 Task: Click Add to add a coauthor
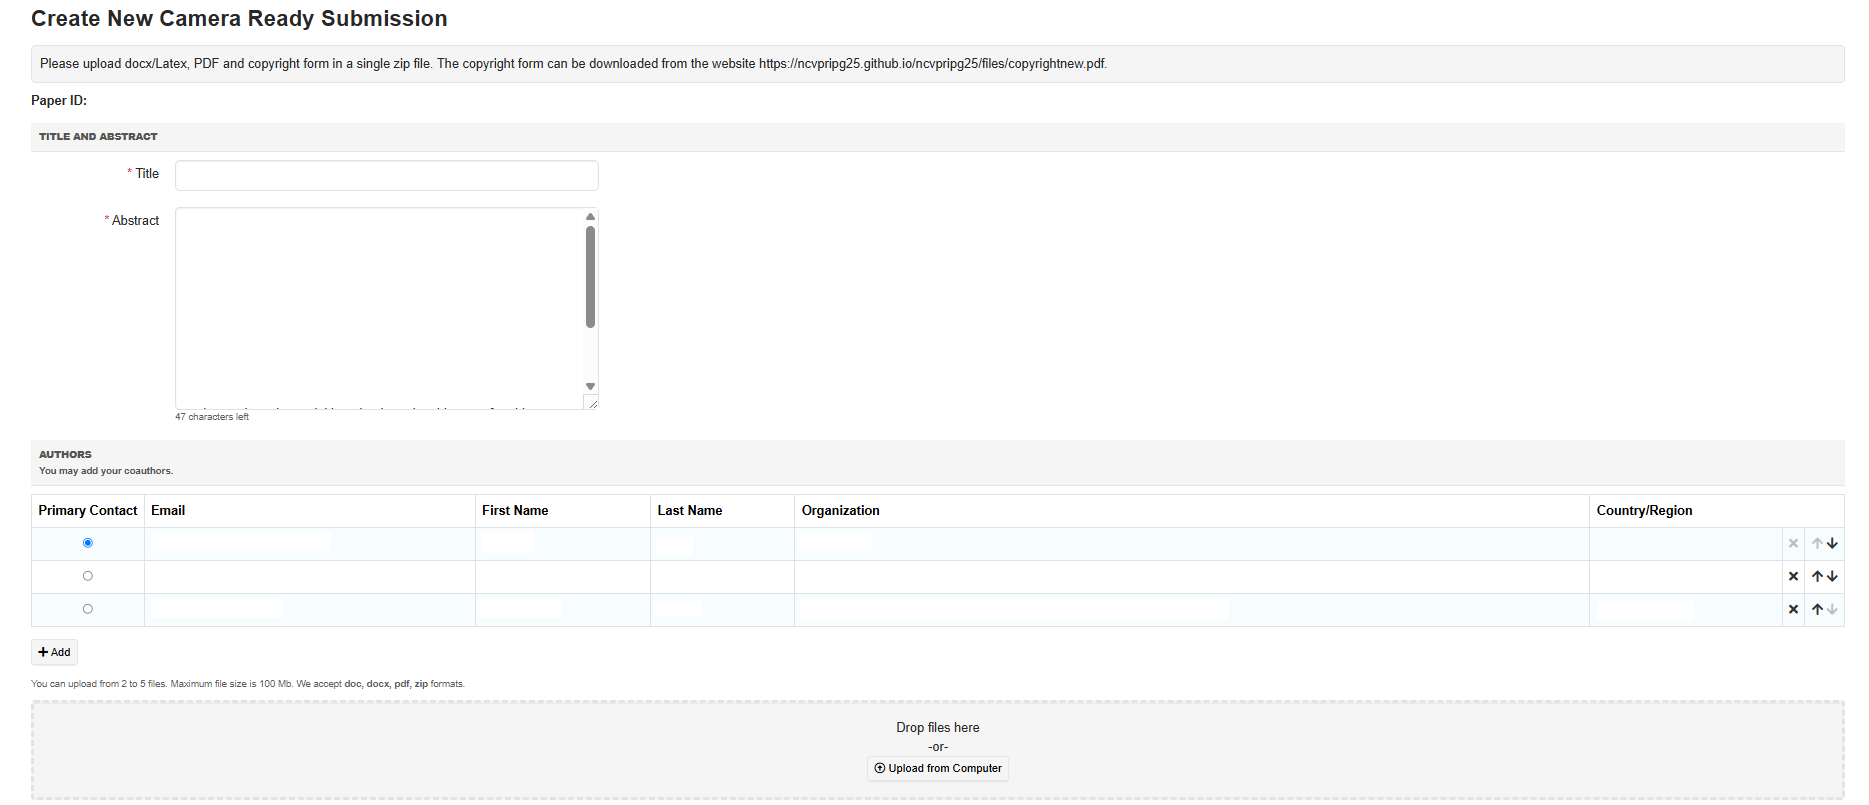[54, 653]
